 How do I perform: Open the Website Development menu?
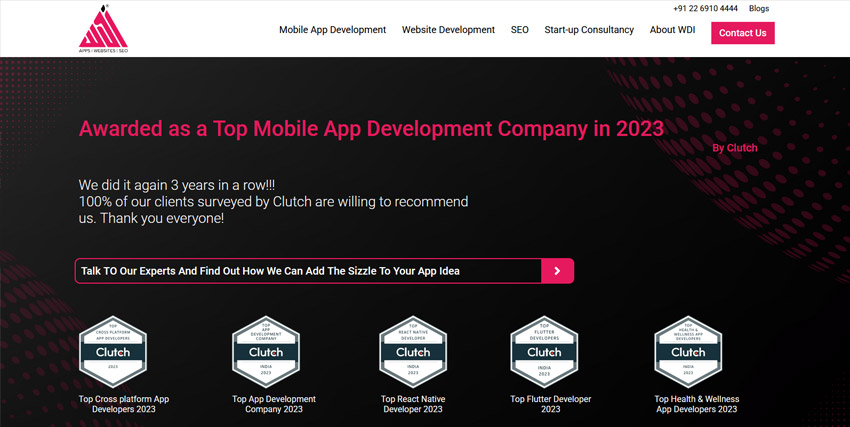[x=448, y=30]
